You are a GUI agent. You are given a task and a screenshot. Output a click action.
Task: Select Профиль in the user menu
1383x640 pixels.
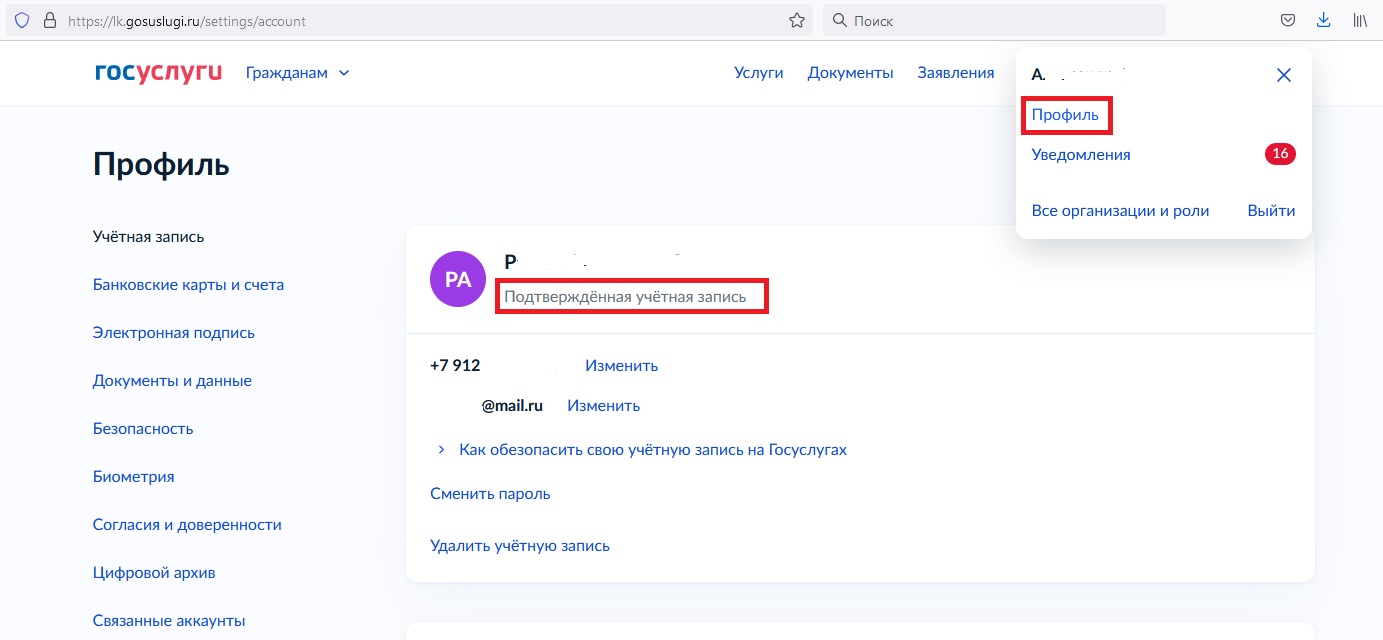[1065, 115]
